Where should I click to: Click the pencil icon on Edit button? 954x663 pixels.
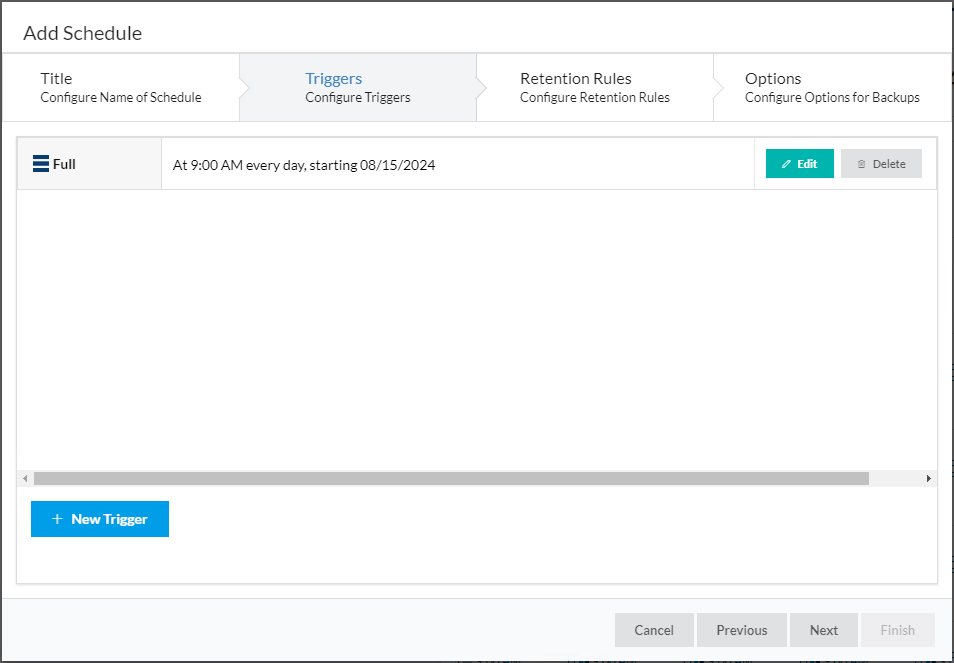pos(786,164)
